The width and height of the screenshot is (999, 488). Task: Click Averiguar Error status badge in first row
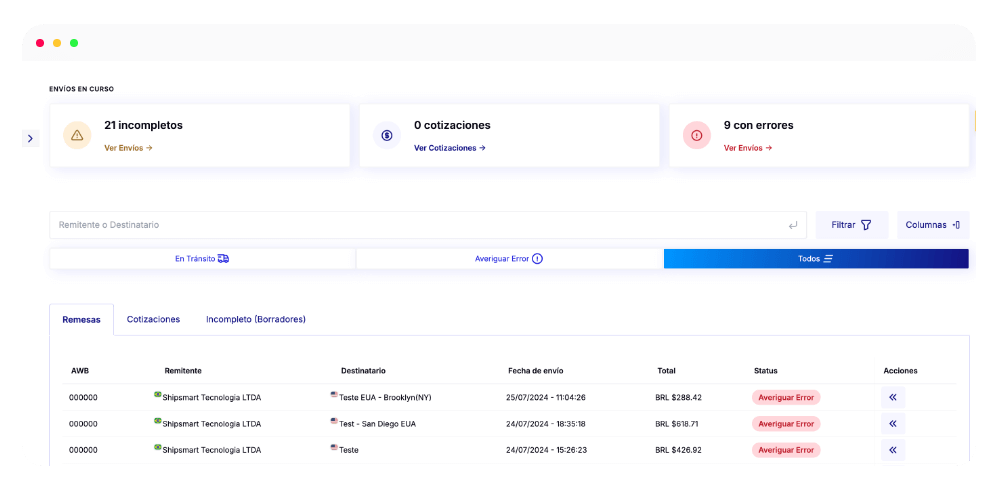click(786, 397)
